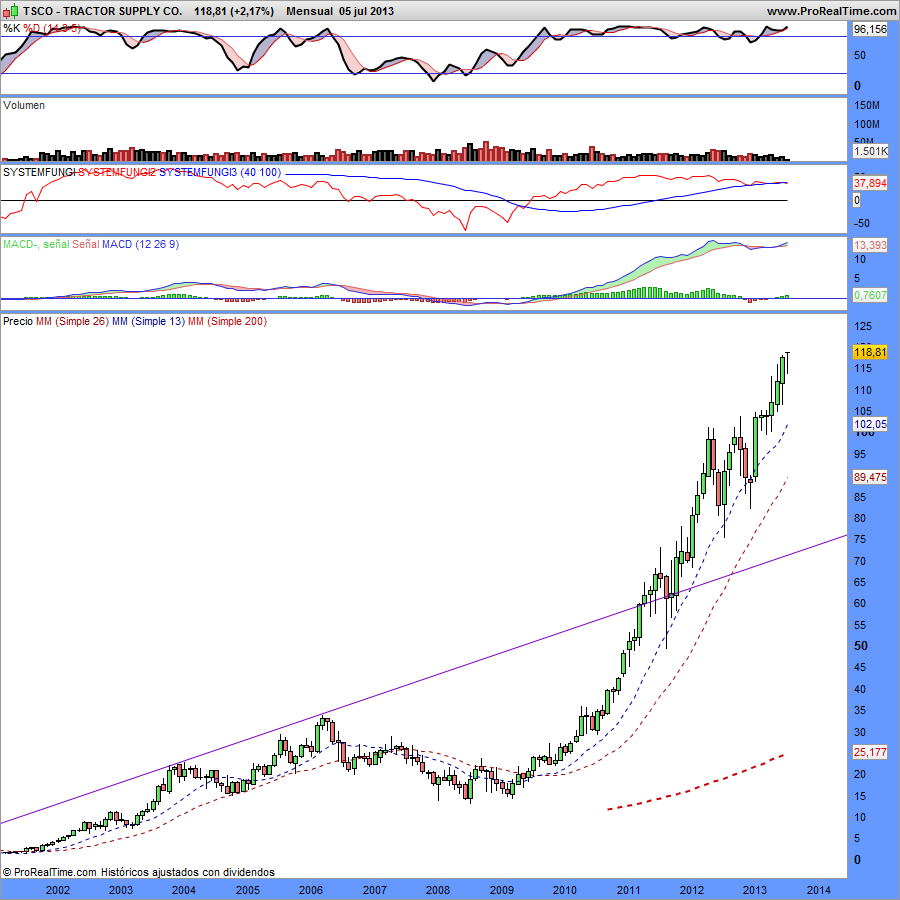Click the 2008 year on time axis

click(x=437, y=890)
